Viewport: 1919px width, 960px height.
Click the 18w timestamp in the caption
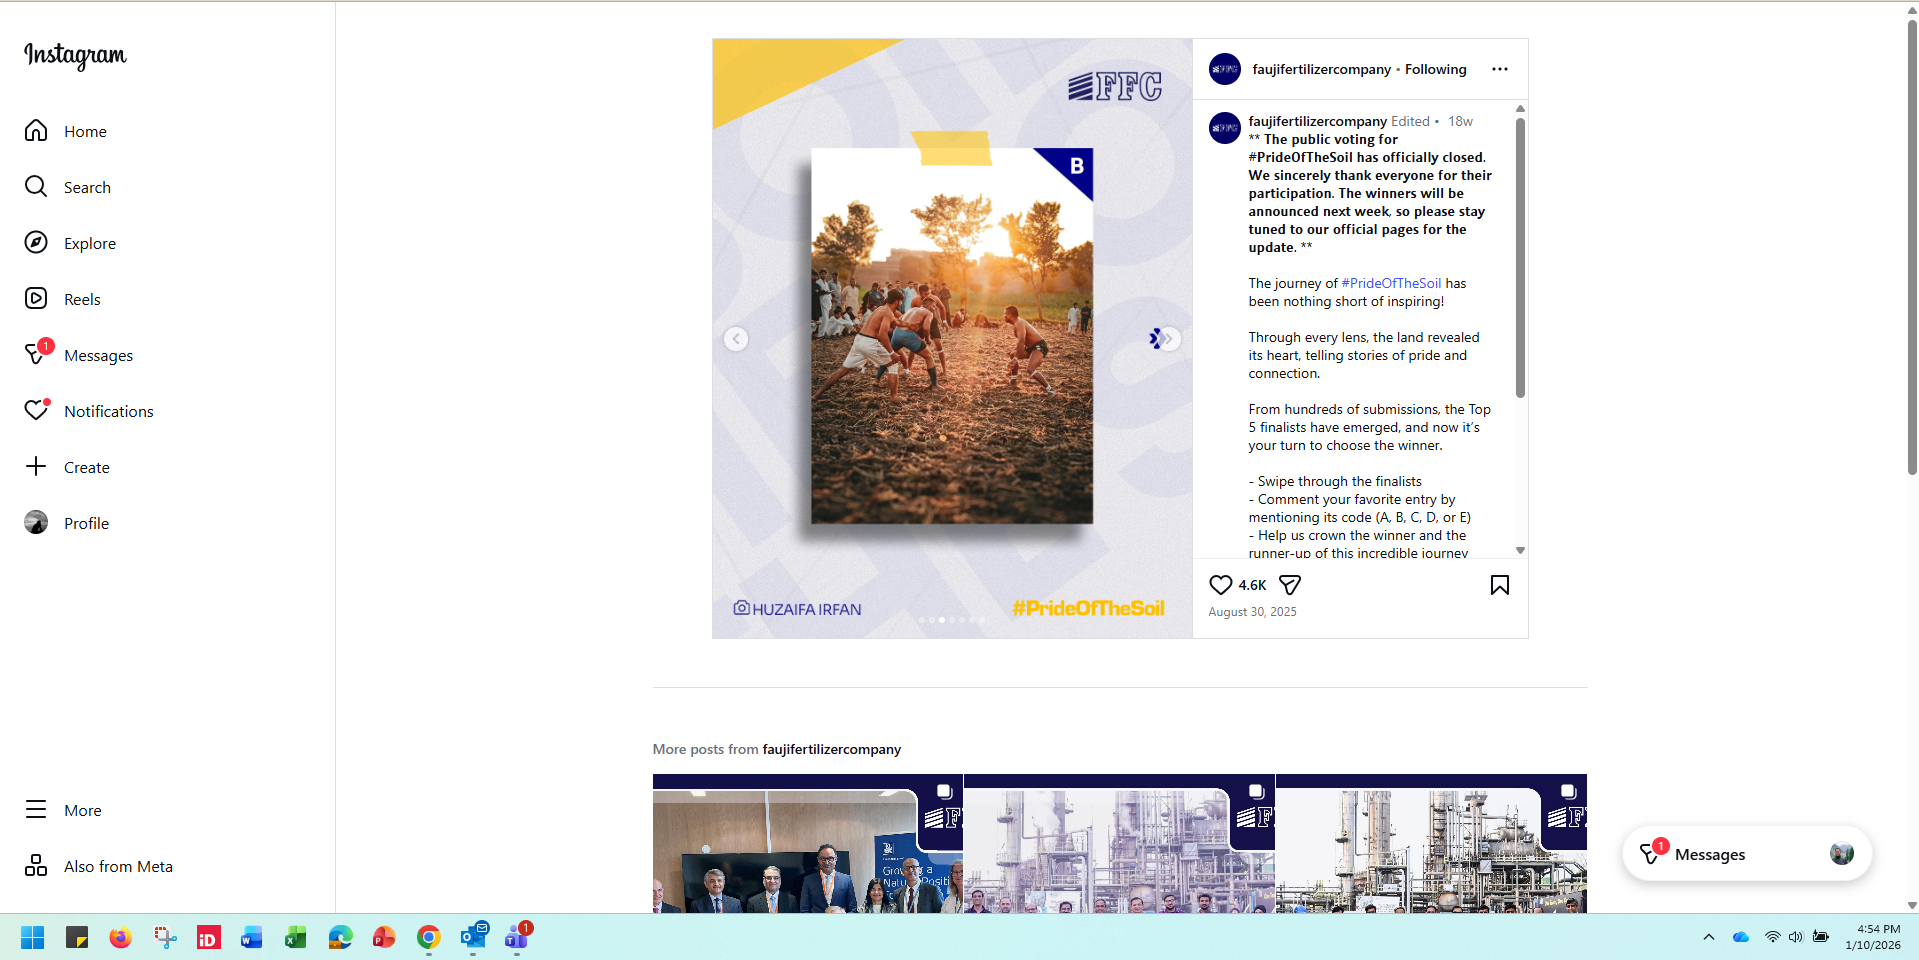click(1460, 121)
